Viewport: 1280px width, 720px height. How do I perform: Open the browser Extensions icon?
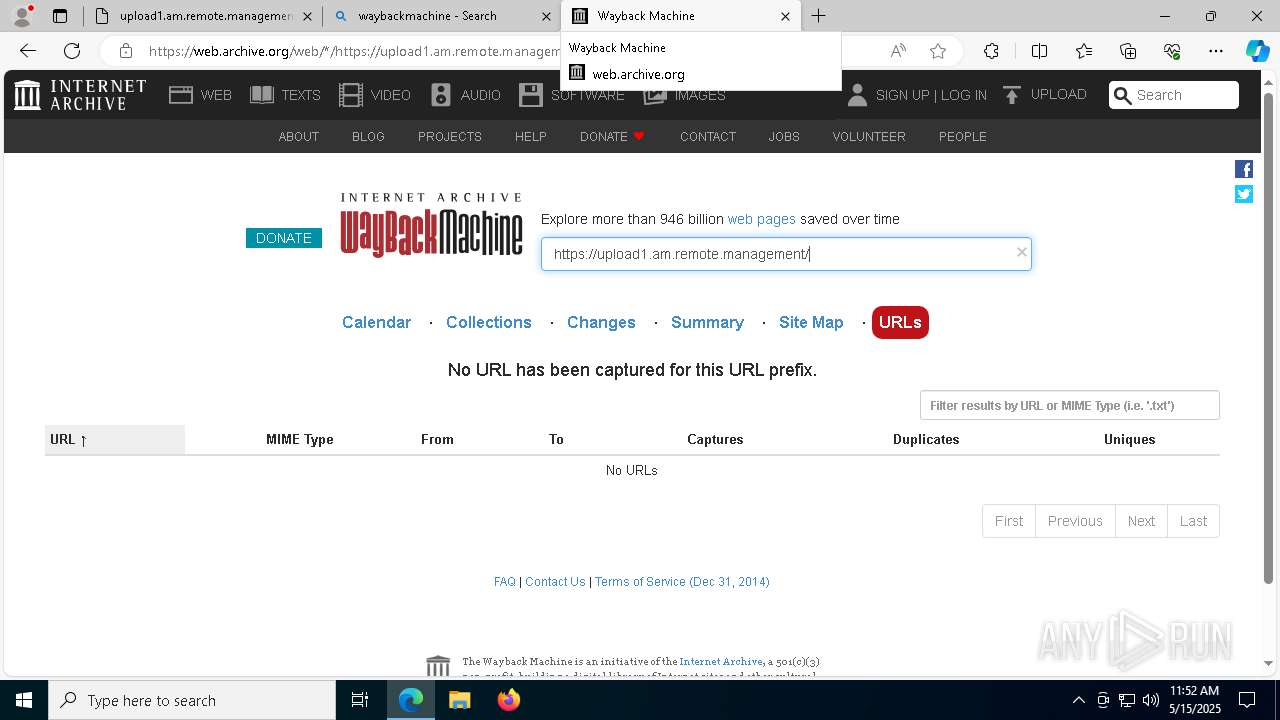coord(991,51)
